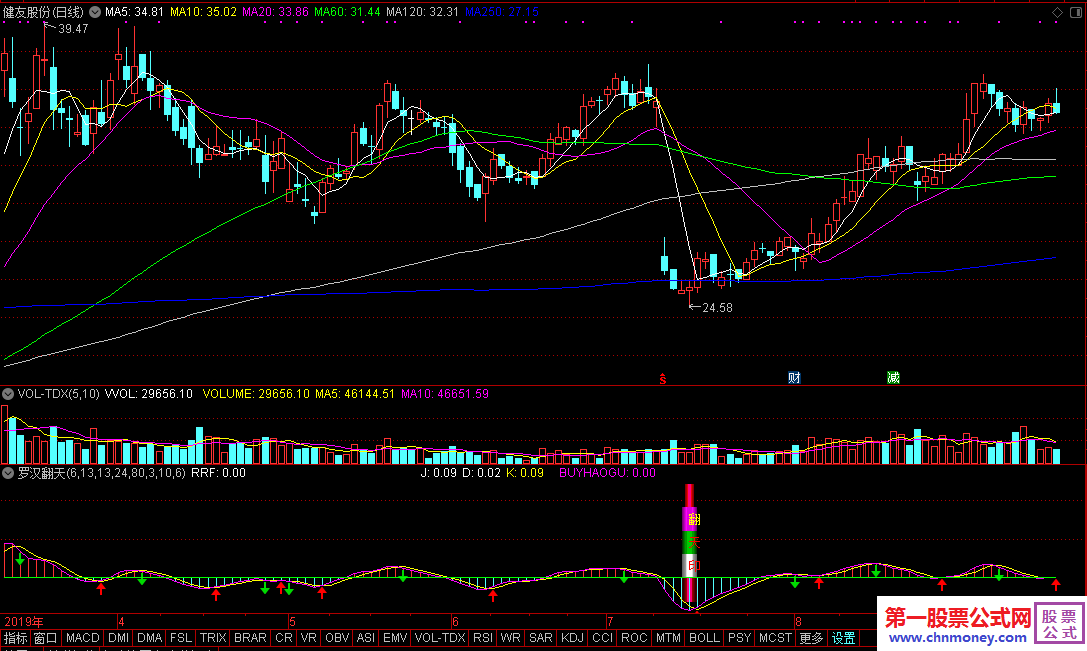Select the MCST indicator tab
1087x651 pixels.
775,638
